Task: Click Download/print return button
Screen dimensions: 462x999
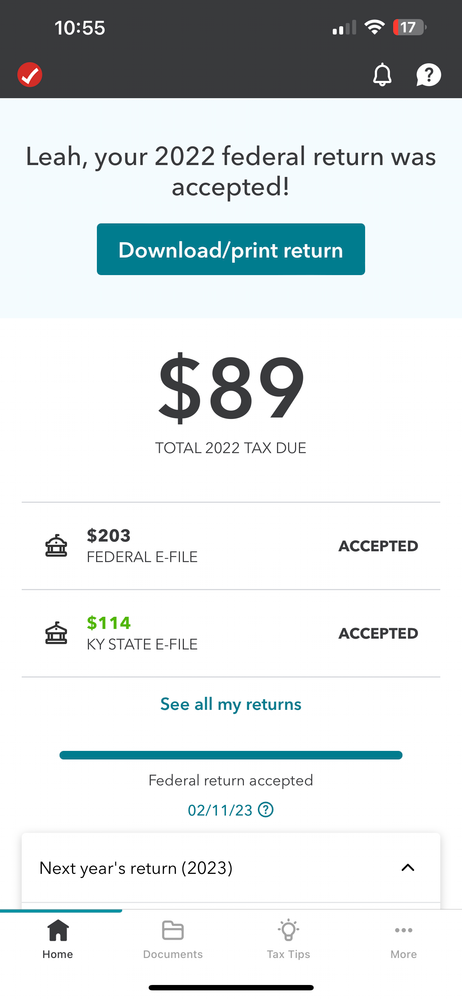Action: pos(231,249)
